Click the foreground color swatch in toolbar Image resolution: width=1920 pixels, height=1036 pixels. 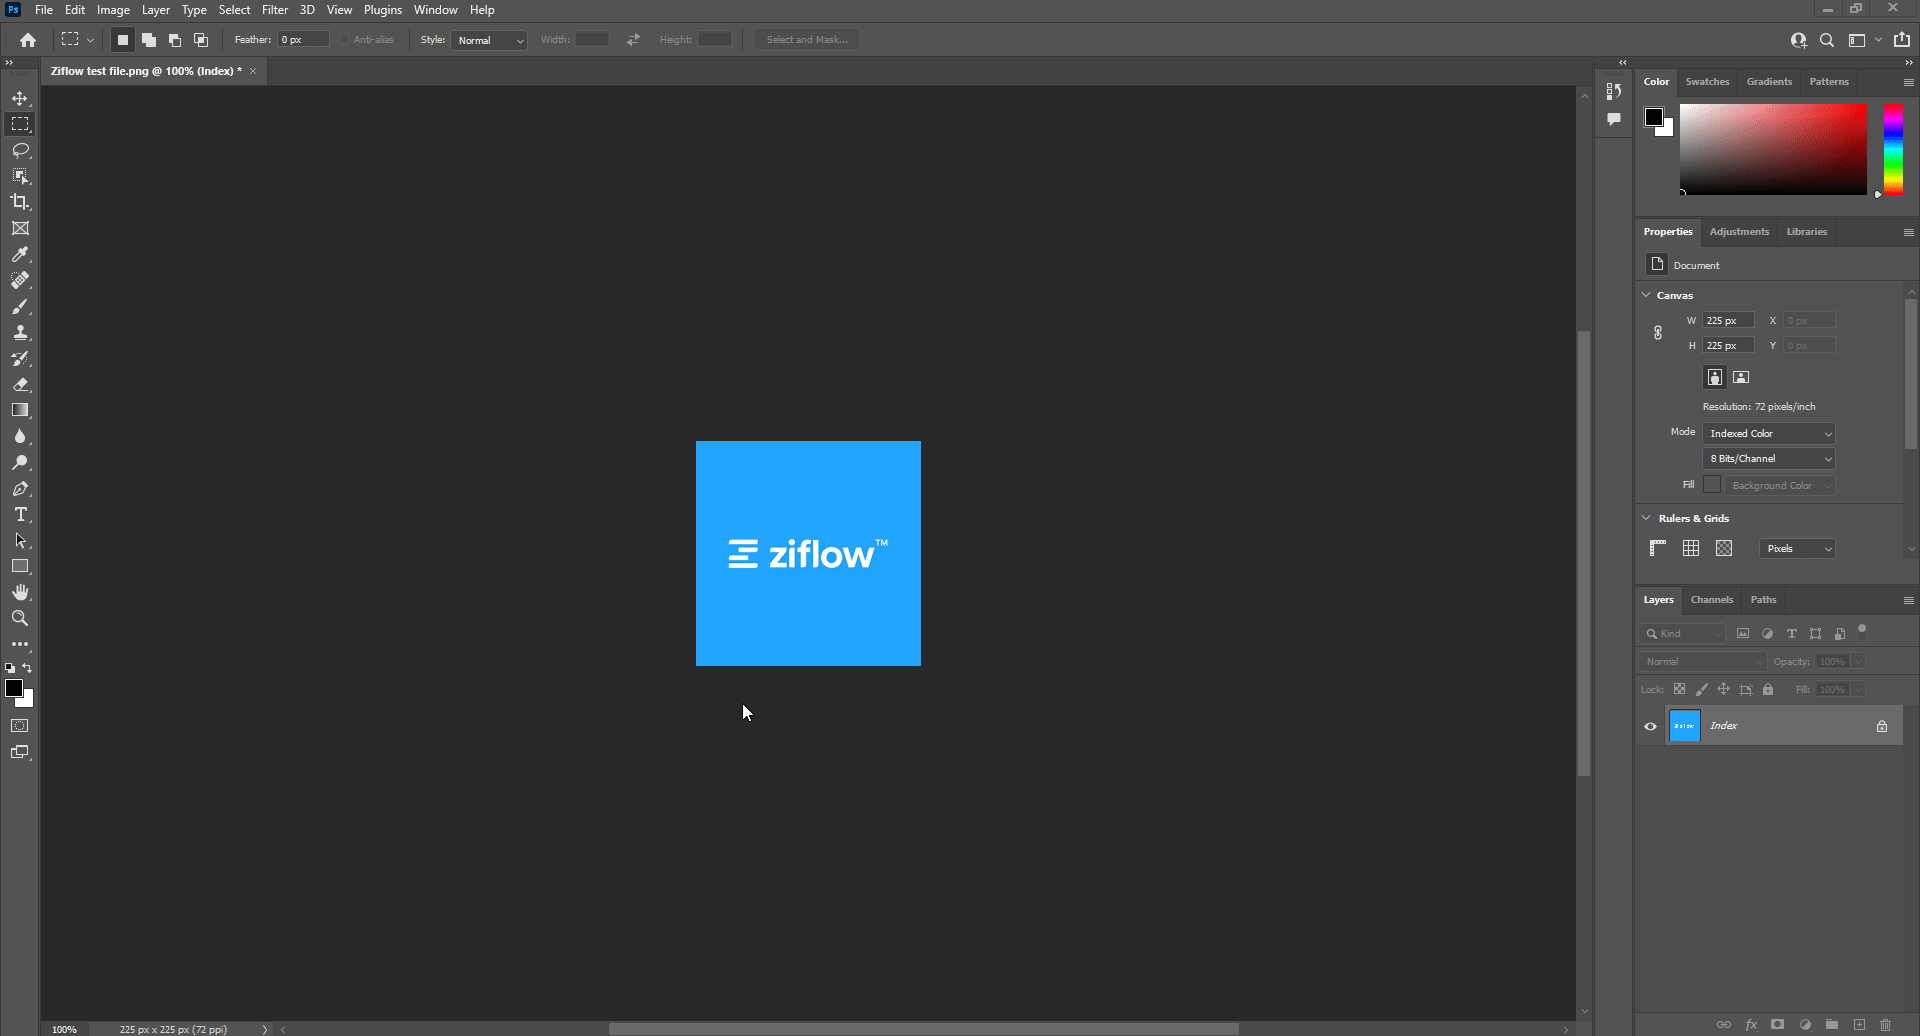(x=14, y=688)
